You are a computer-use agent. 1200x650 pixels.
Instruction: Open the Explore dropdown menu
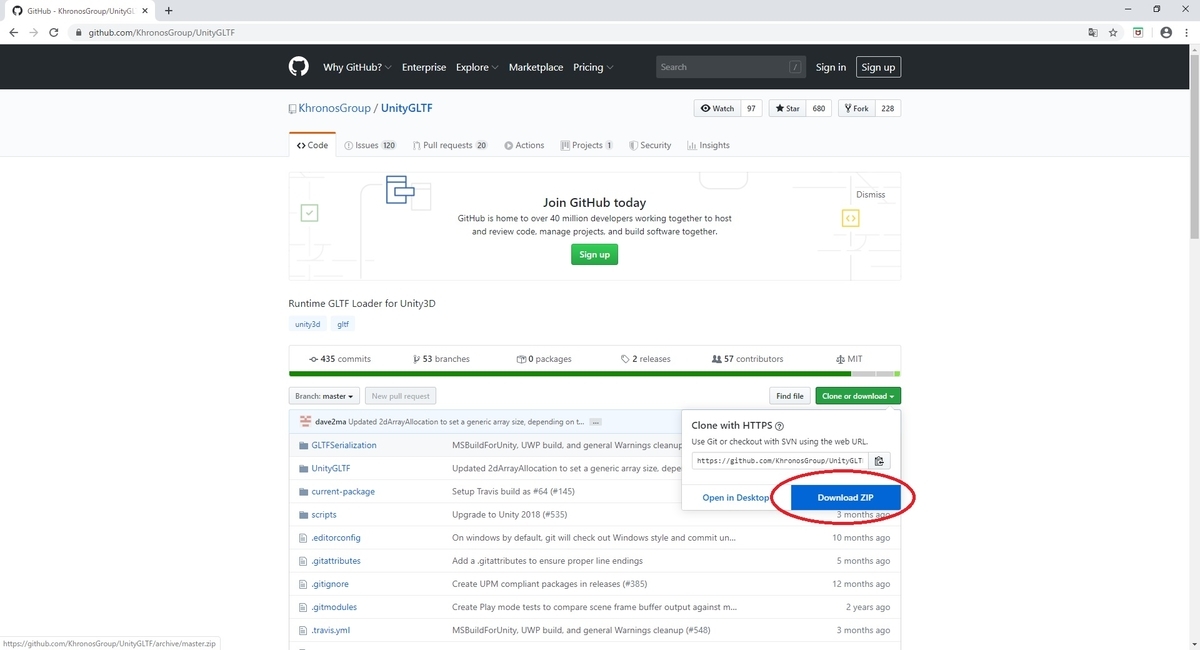(x=477, y=67)
